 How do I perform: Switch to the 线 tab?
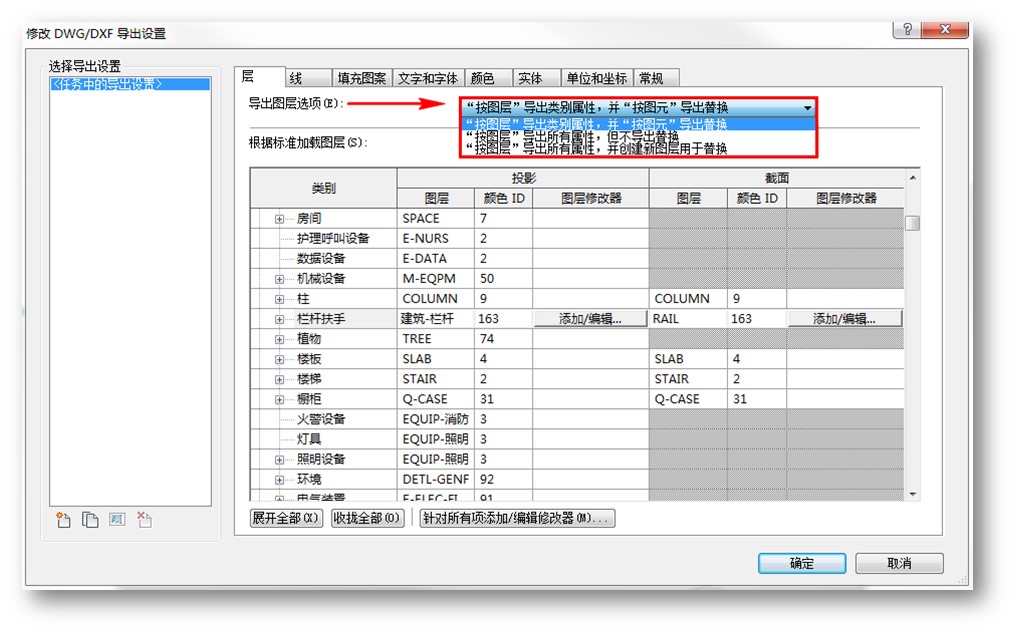(x=308, y=78)
